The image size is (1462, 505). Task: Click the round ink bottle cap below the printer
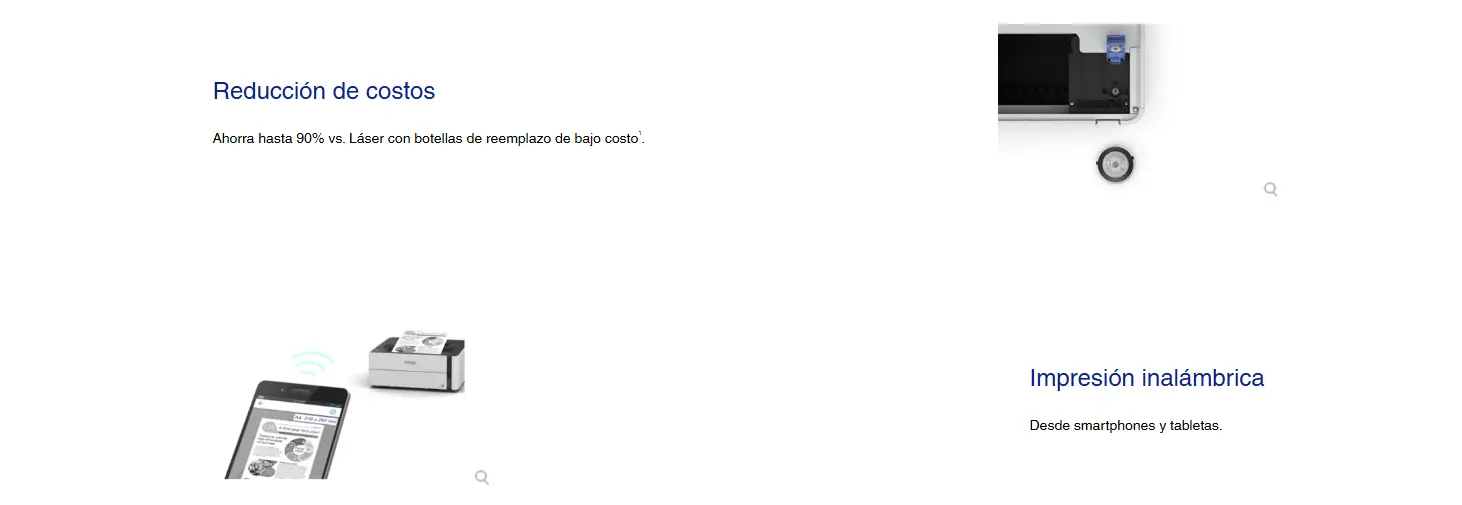pos(1115,164)
